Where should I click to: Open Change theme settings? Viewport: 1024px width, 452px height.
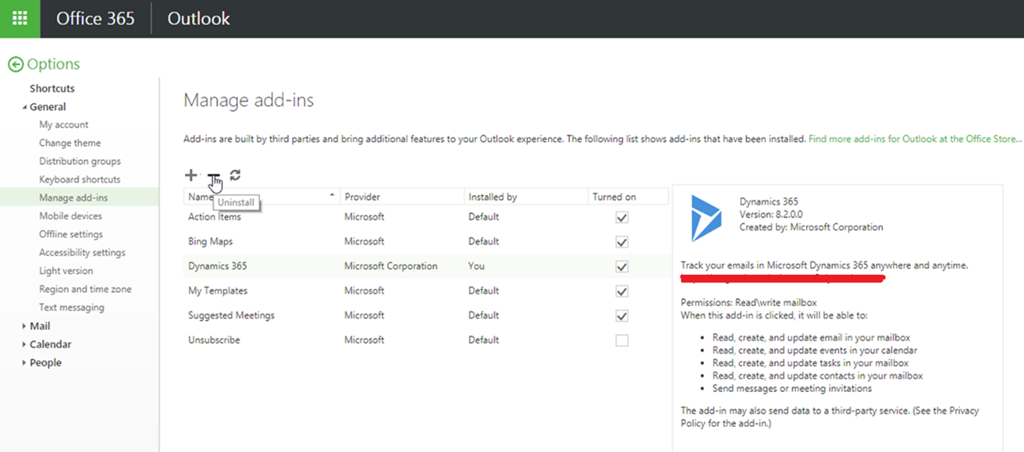tap(70, 143)
